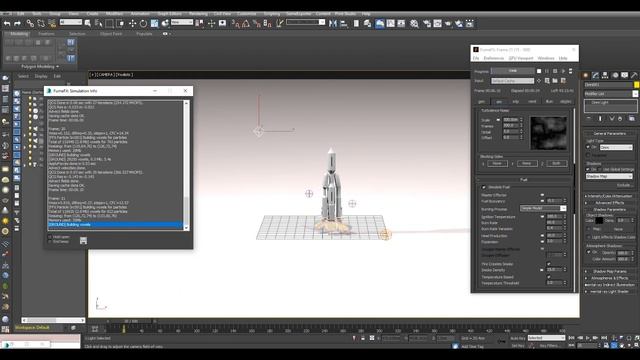This screenshot has width=640, height=360.
Task: Toggle the Temperature Based checkbox
Action: click(549, 277)
